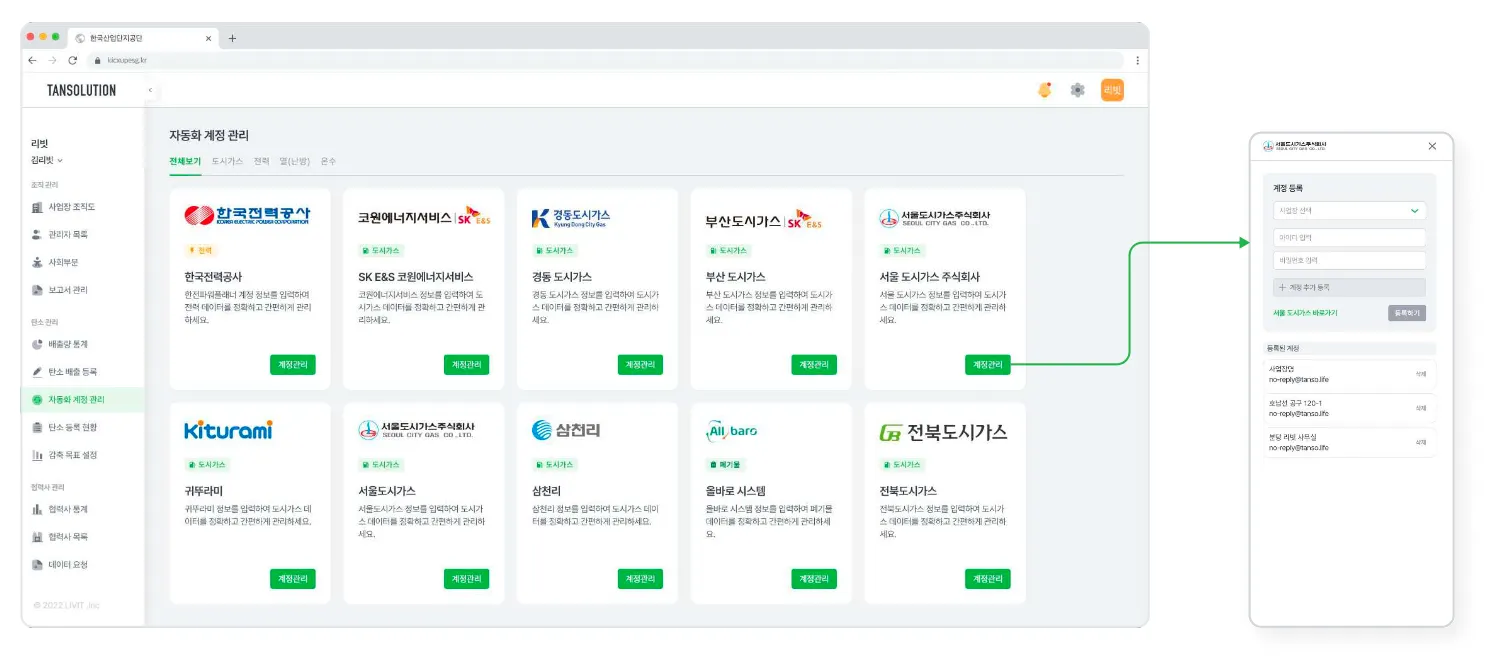Open the notification bell in the header
The width and height of the screenshot is (1486, 668).
1044,90
